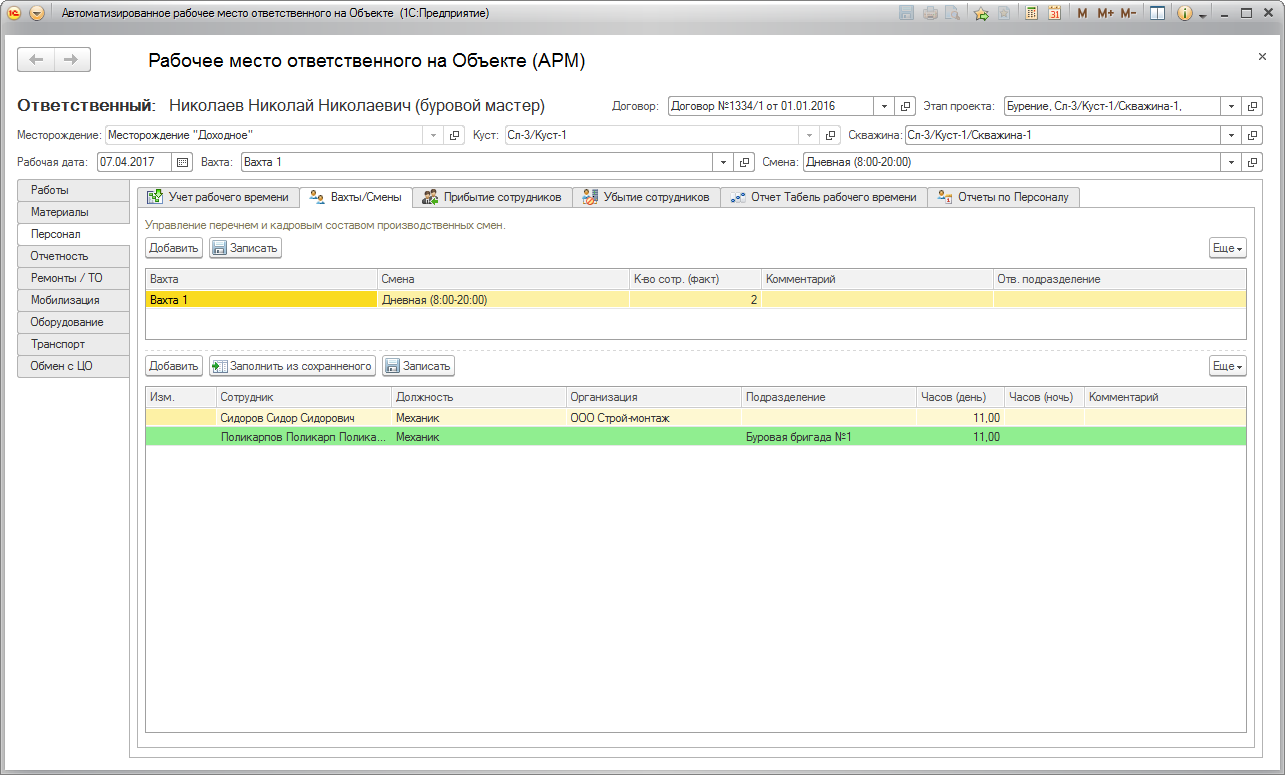This screenshot has width=1285, height=775.
Task: Open the calendar icon in title toolbar
Action: pyautogui.click(x=1054, y=14)
